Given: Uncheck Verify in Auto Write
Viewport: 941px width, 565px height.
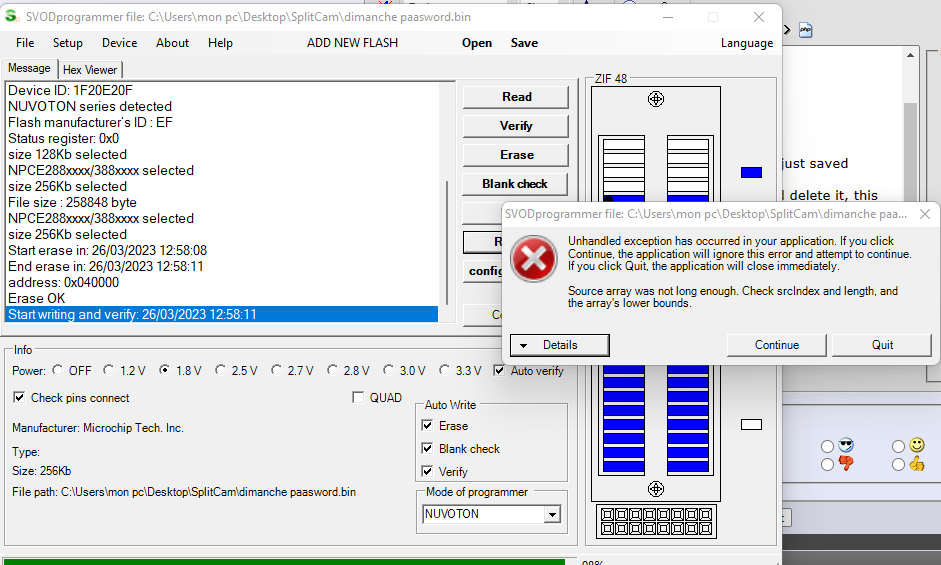Looking at the screenshot, I should coord(427,471).
